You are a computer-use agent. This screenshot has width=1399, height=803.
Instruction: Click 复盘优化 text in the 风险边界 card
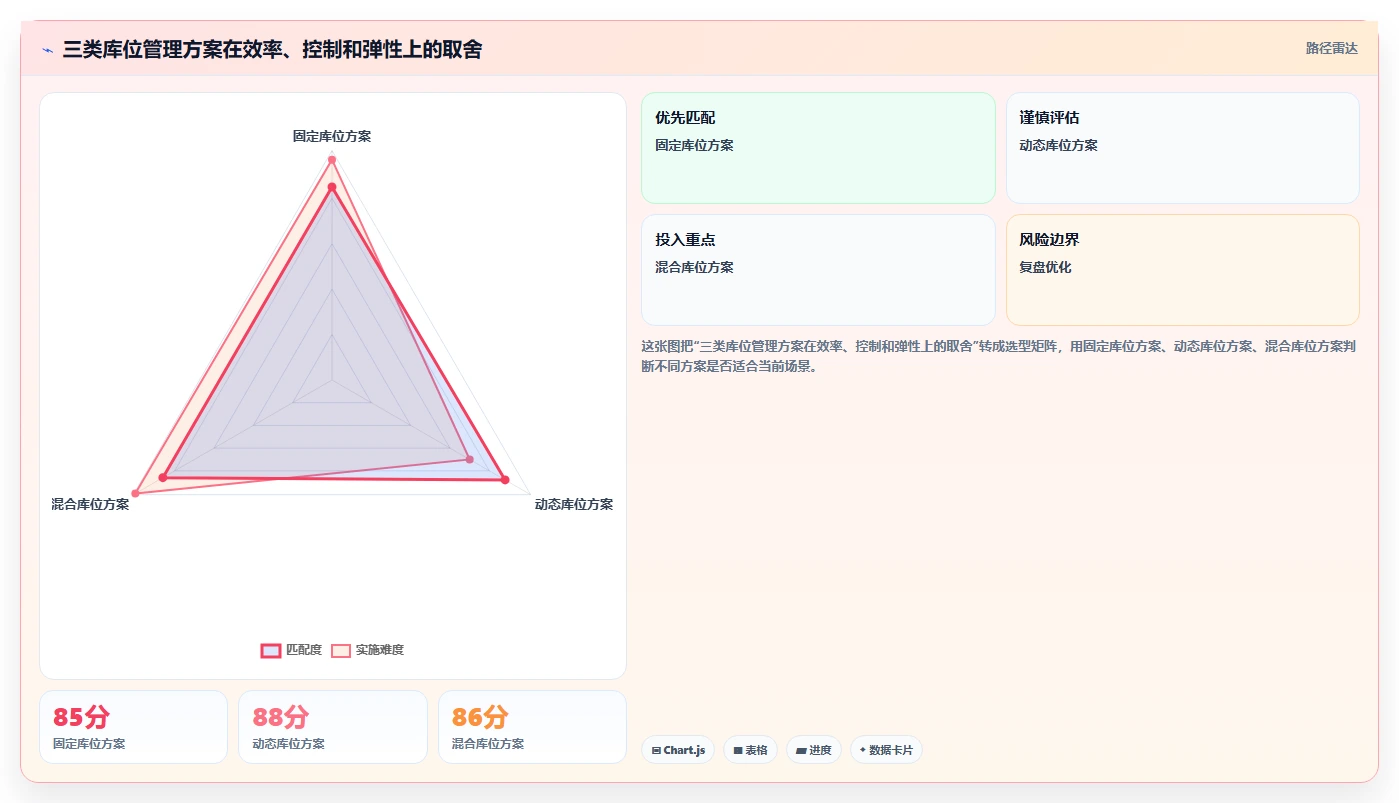point(1045,268)
